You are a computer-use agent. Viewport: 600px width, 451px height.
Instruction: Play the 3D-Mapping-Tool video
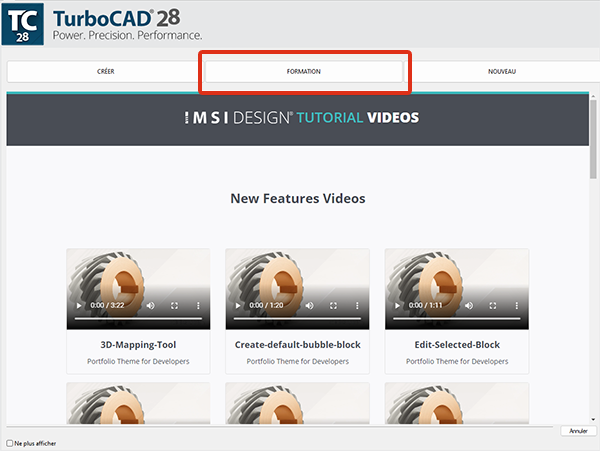79,305
